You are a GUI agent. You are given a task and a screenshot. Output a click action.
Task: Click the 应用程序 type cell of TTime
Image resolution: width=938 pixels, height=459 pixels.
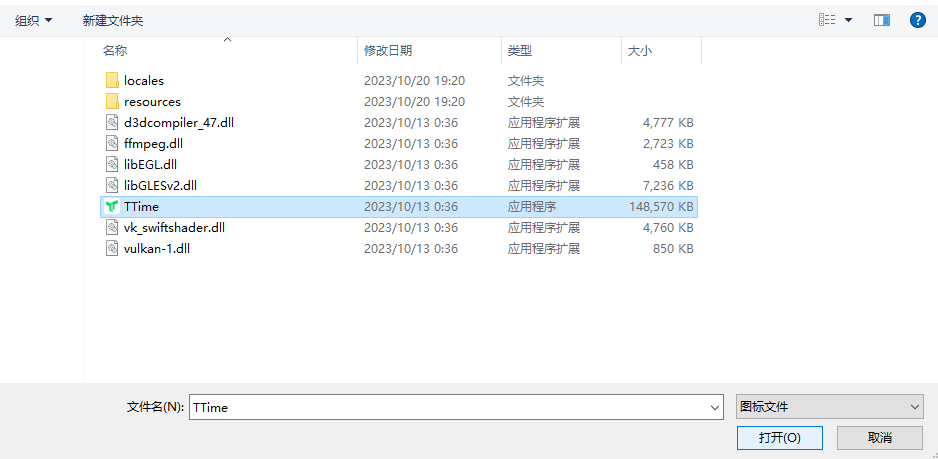(x=532, y=206)
